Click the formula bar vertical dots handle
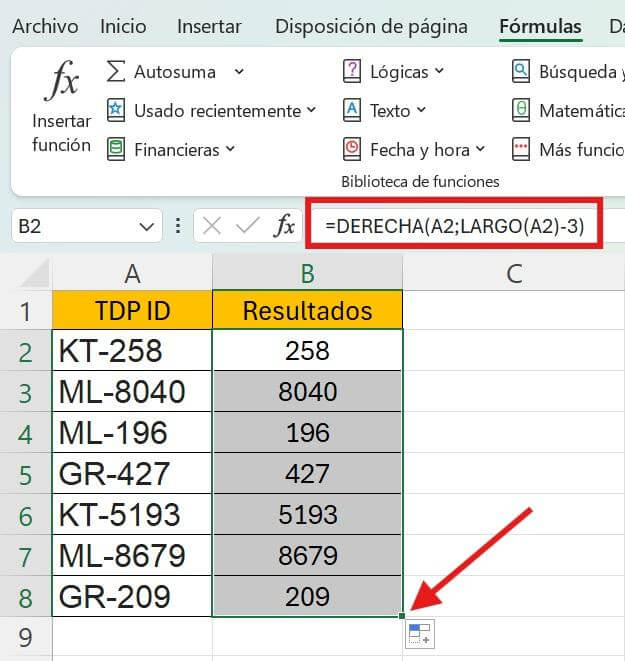Screen dimensions: 625x661 point(178,226)
